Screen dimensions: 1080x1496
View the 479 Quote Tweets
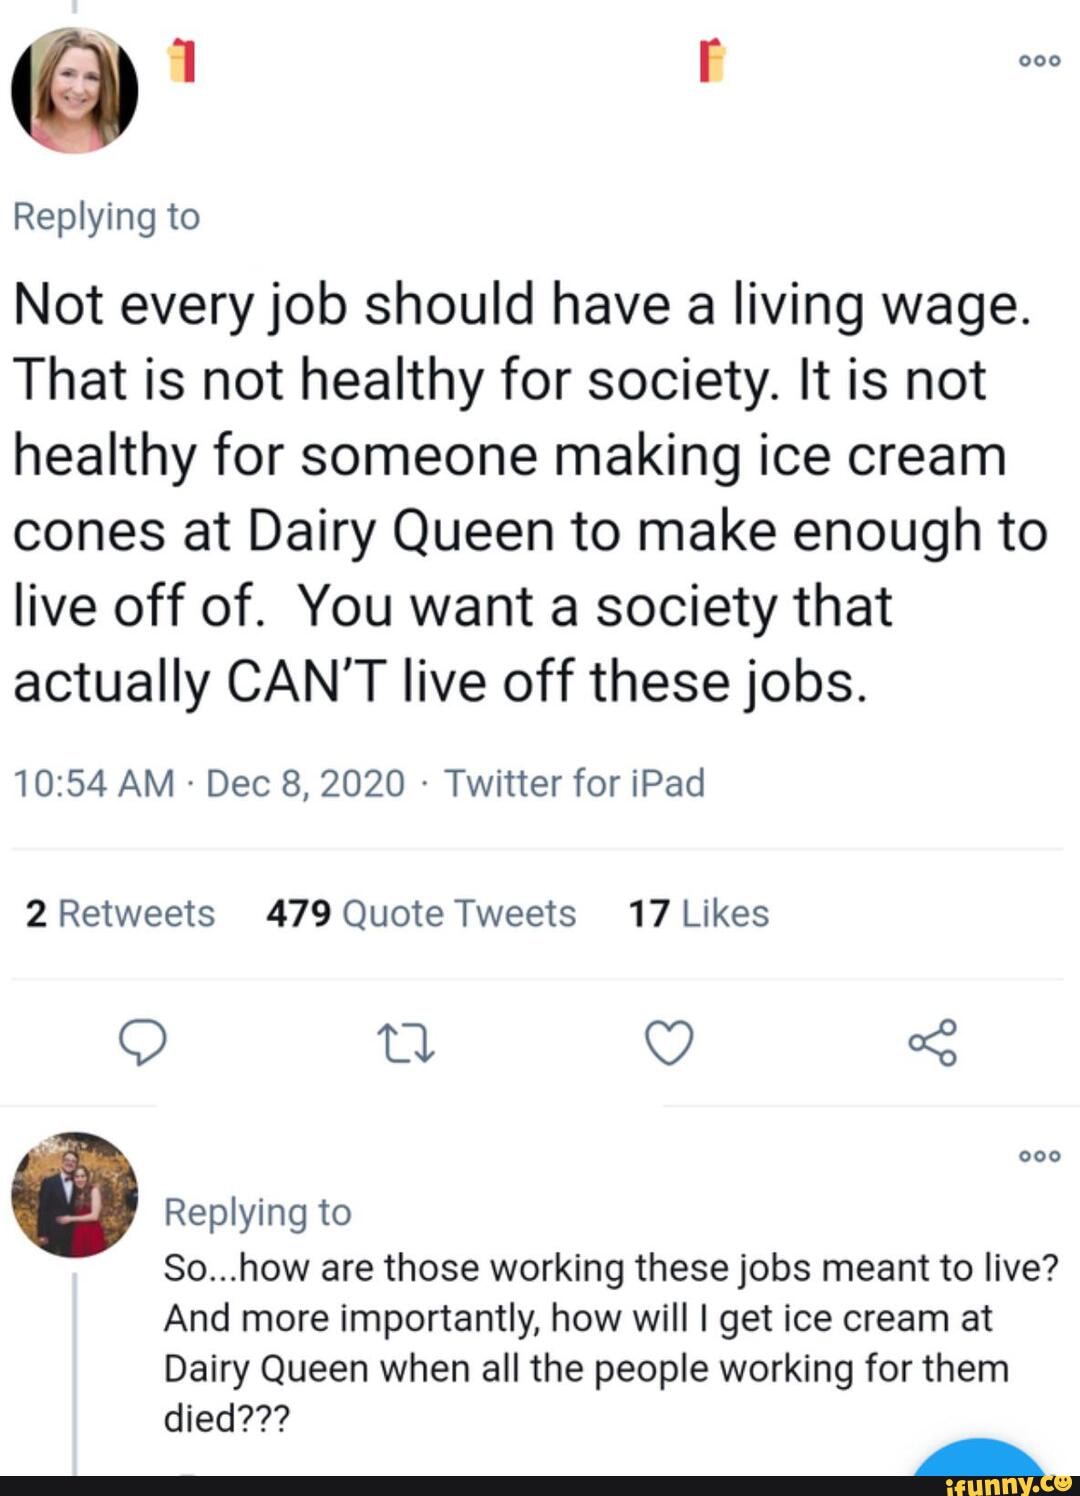pos(421,914)
